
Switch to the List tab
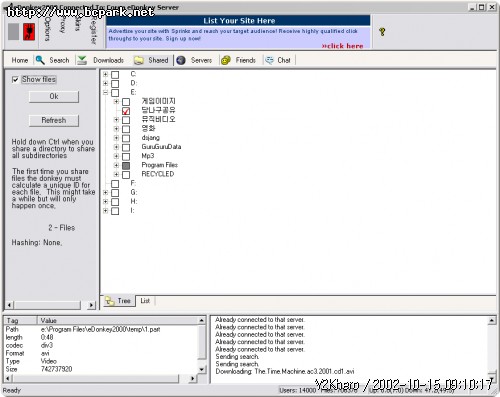pyautogui.click(x=145, y=301)
